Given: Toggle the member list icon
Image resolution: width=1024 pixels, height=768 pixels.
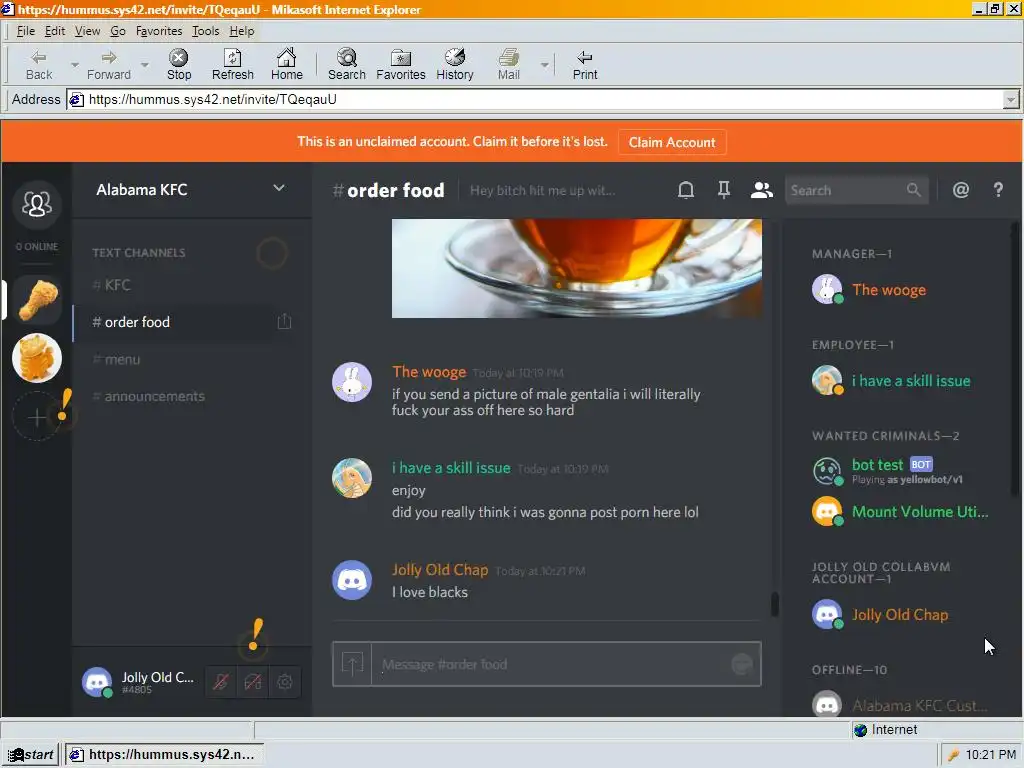Looking at the screenshot, I should click(x=761, y=190).
